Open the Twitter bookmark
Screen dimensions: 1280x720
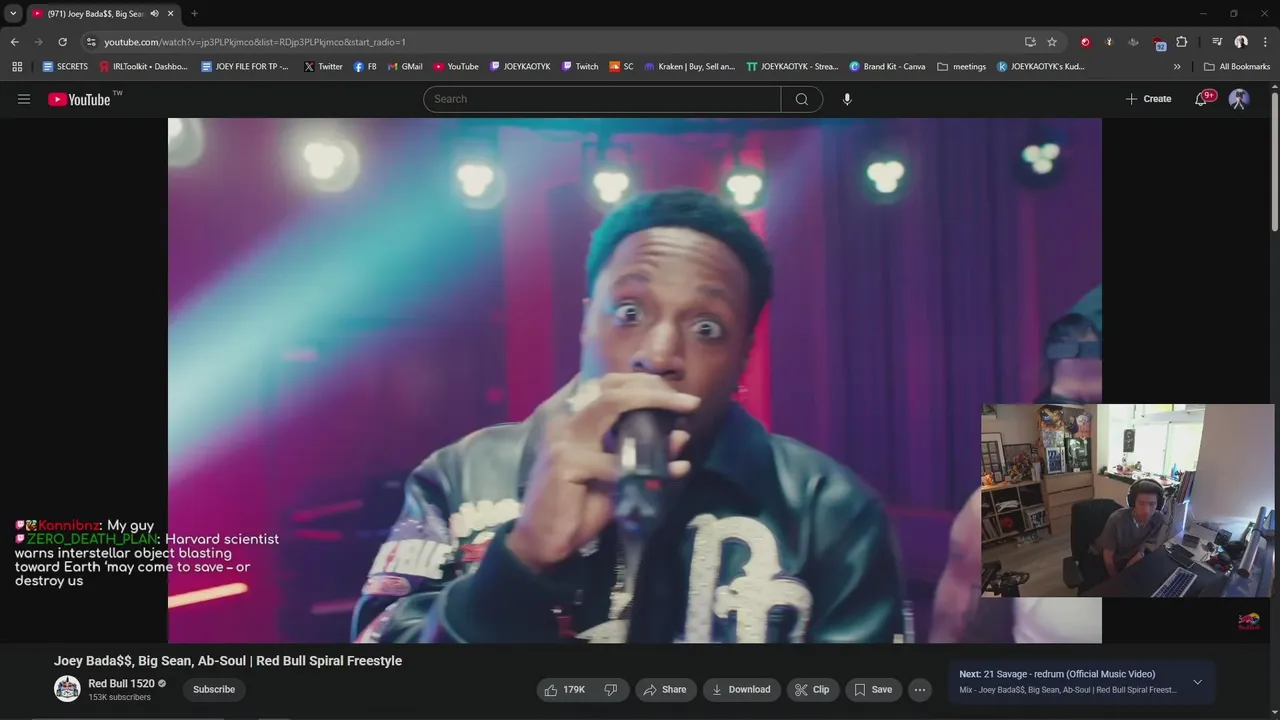pos(323,67)
